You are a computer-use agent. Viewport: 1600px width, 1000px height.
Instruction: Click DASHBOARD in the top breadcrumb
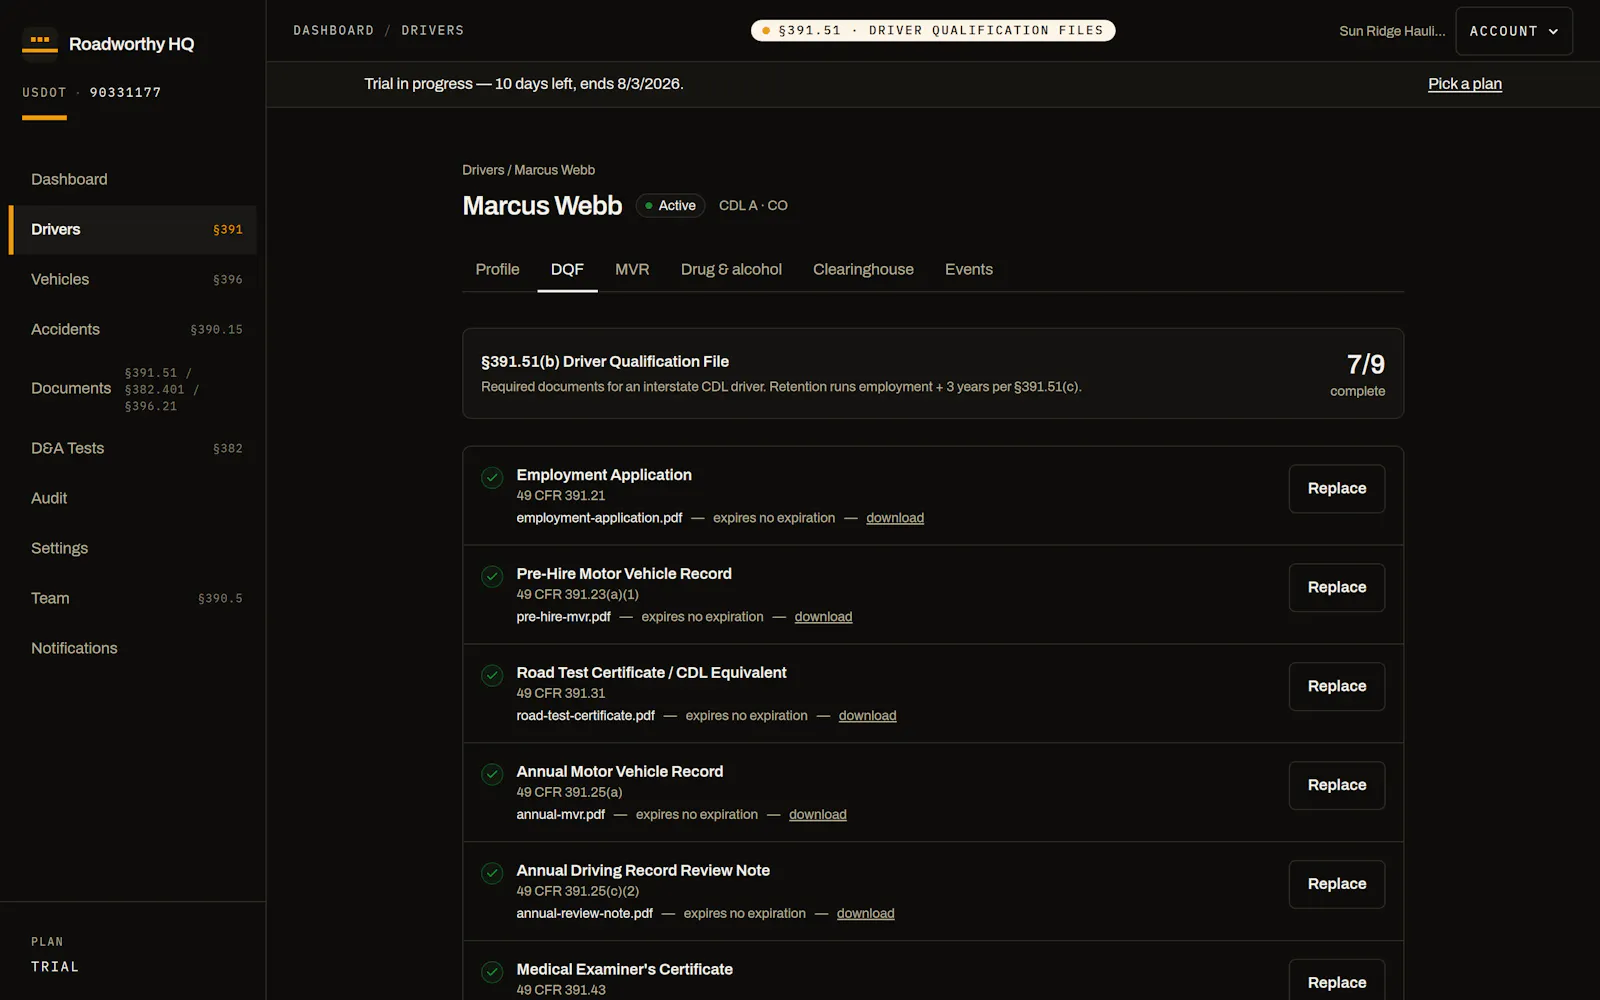334,31
